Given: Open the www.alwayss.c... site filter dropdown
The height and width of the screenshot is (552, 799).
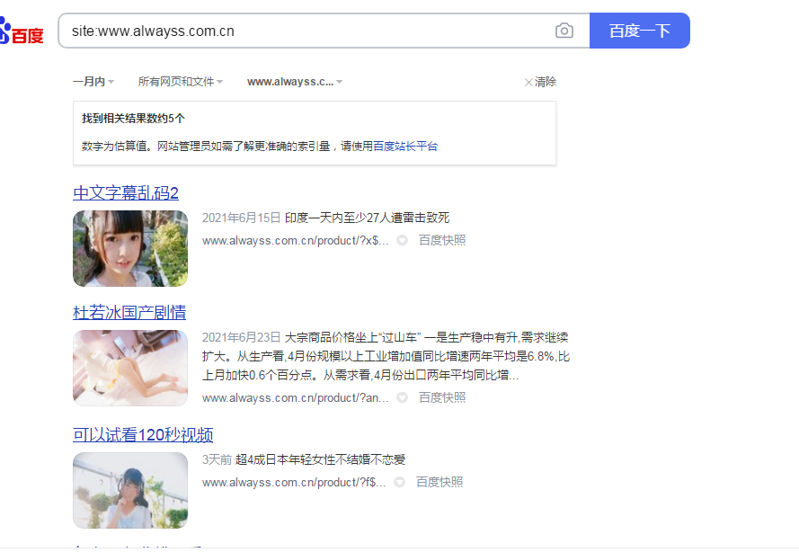Looking at the screenshot, I should tap(295, 82).
